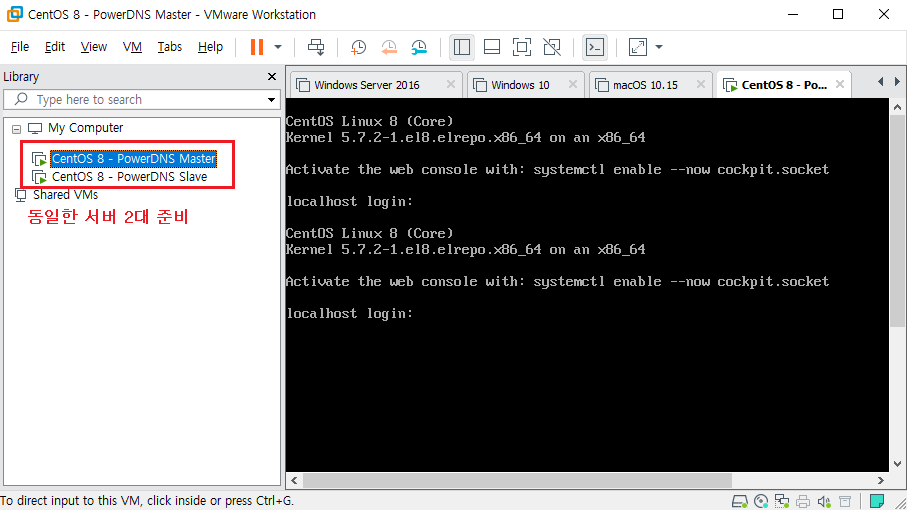Screen dimensions: 907x510
Task: Click inside the VM console screen
Action: pos(587,285)
